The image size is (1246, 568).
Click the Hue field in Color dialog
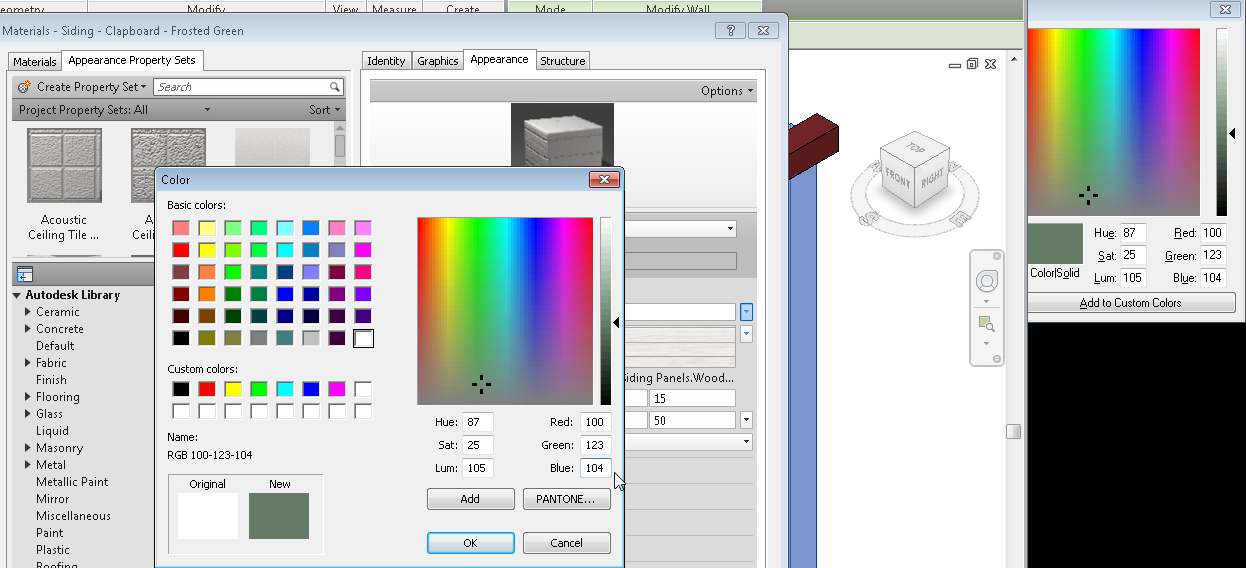pyautogui.click(x=477, y=422)
